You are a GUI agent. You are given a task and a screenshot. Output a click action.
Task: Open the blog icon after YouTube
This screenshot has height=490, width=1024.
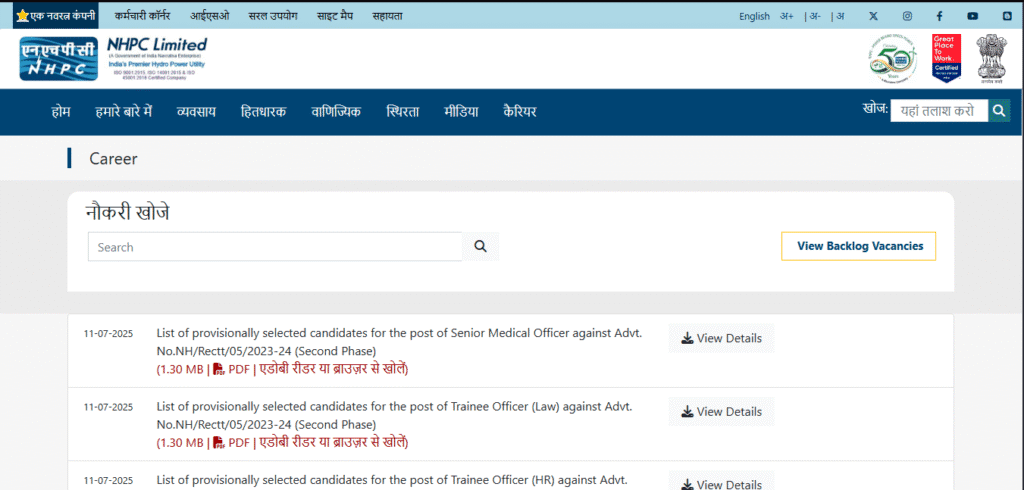[1008, 16]
